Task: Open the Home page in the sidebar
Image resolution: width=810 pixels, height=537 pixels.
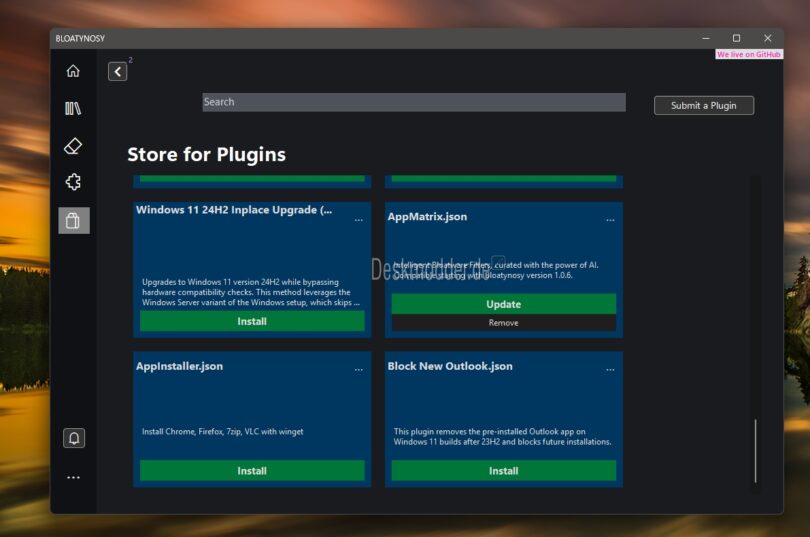Action: coord(73,70)
